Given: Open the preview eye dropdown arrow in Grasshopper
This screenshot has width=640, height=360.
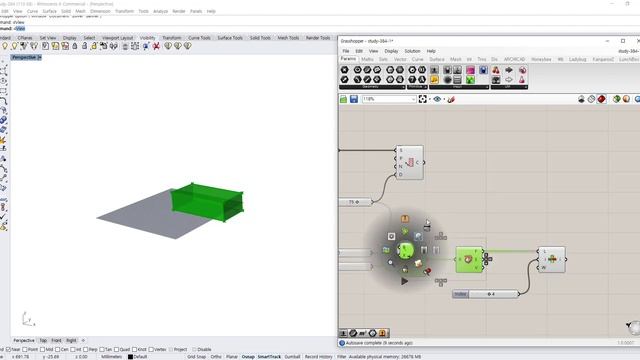Looking at the screenshot, I should [444, 99].
